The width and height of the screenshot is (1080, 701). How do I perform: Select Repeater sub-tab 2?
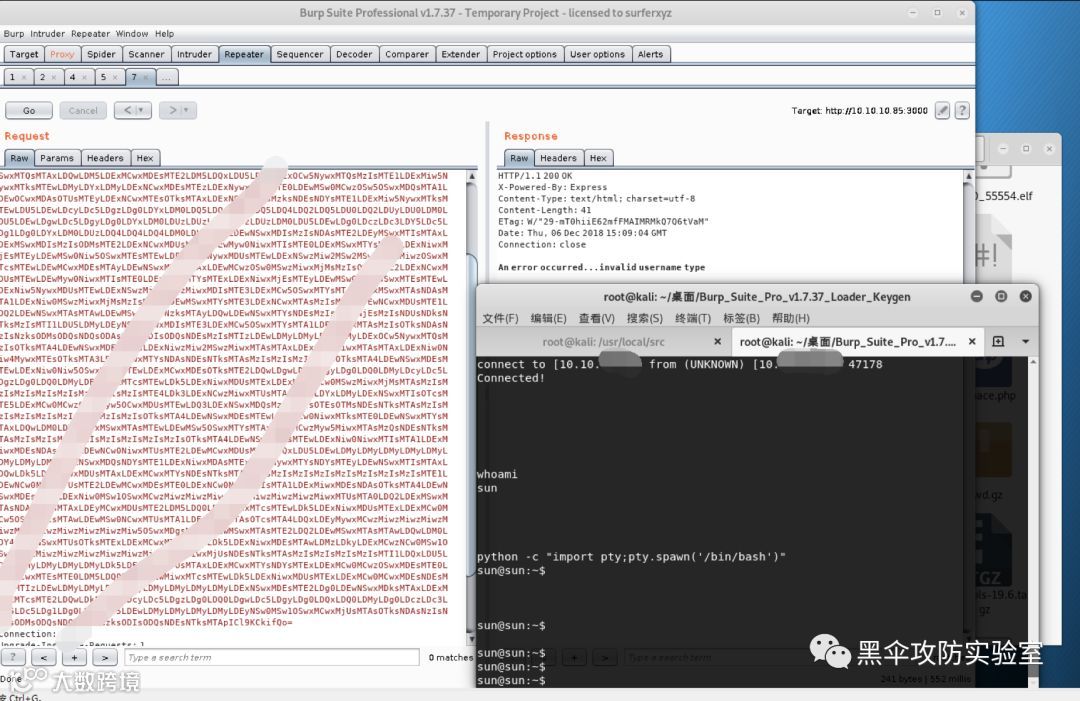click(42, 77)
